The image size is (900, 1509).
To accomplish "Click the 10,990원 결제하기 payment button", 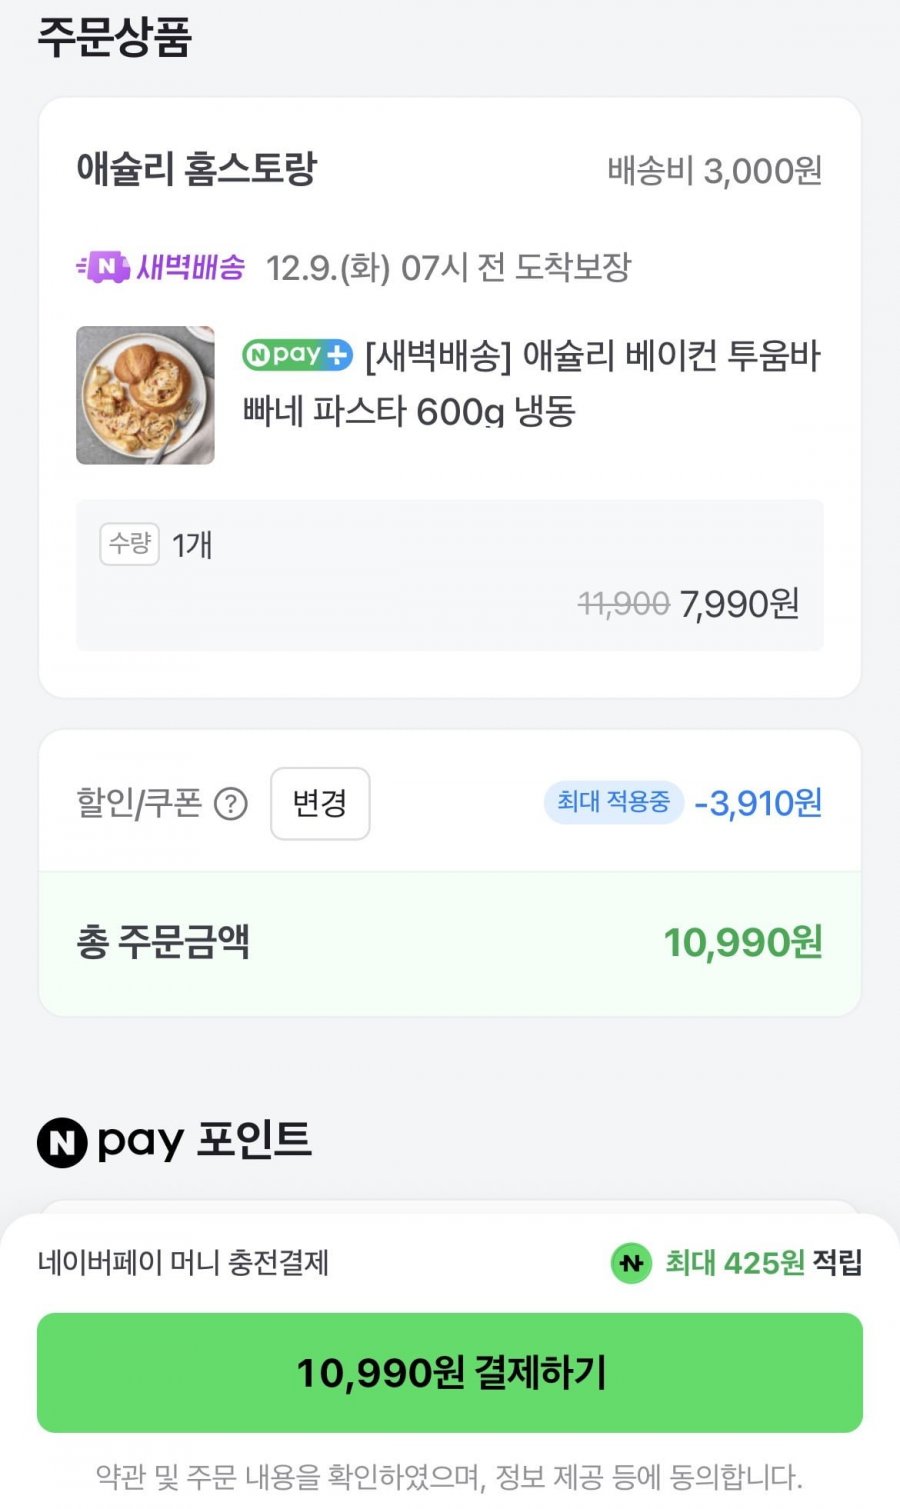I will 450,1372.
